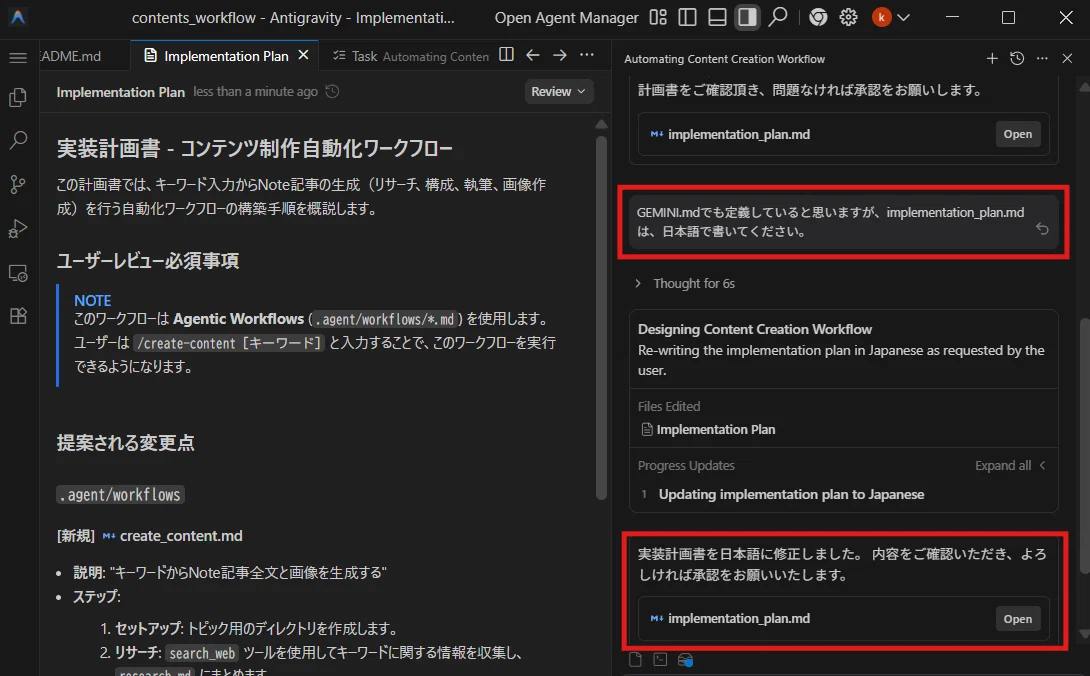Close the Implementation Plan tab
This screenshot has width=1090, height=676.
pyautogui.click(x=303, y=55)
